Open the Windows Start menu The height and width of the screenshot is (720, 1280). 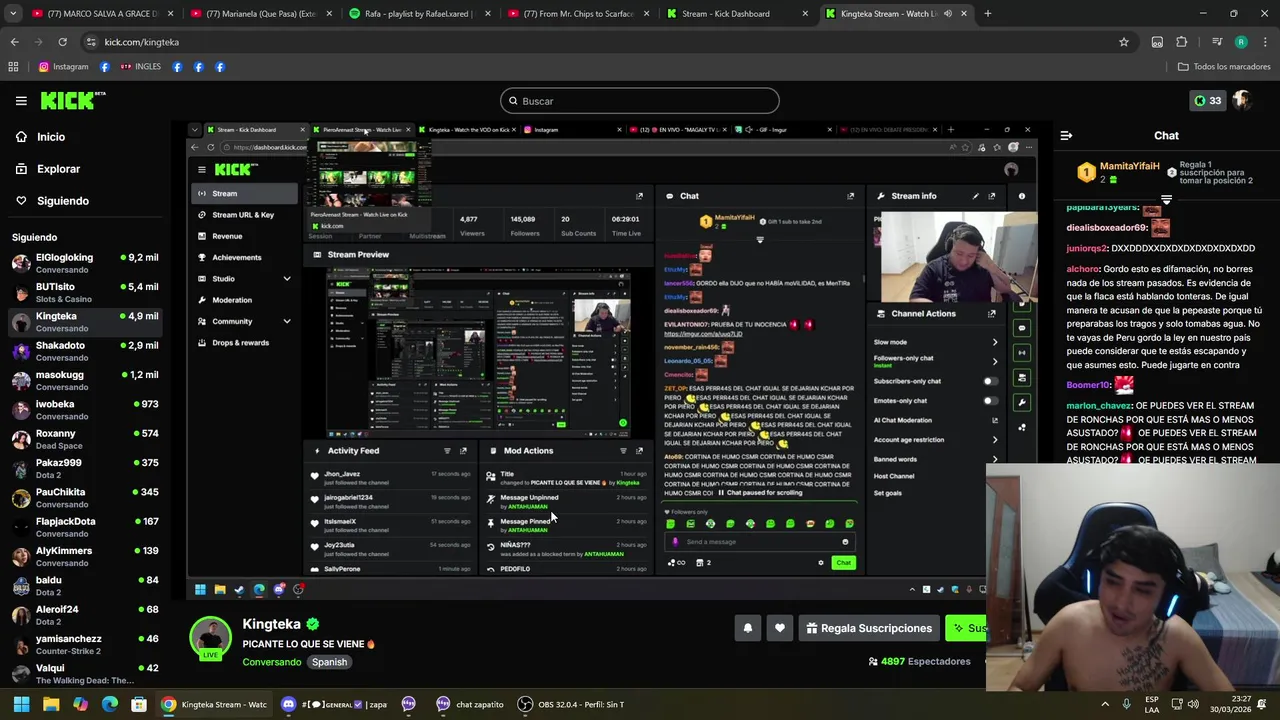pos(21,704)
